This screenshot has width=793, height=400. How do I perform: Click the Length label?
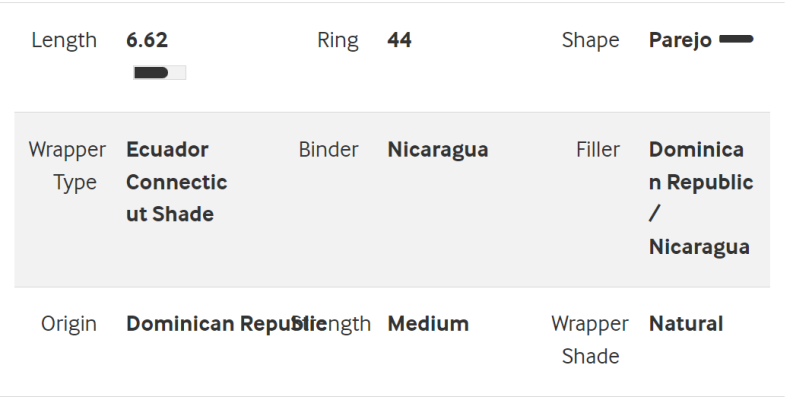pyautogui.click(x=64, y=41)
